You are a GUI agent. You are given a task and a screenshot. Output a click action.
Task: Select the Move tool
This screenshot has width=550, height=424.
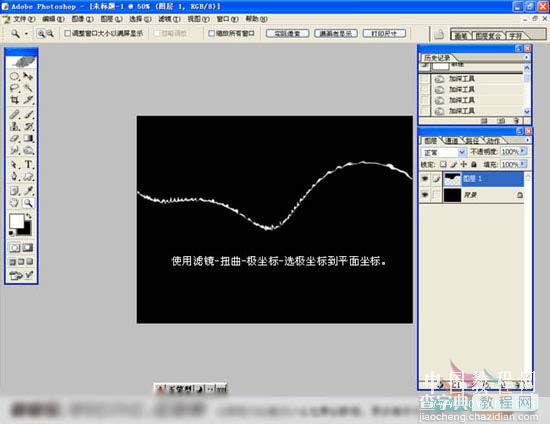[28, 76]
